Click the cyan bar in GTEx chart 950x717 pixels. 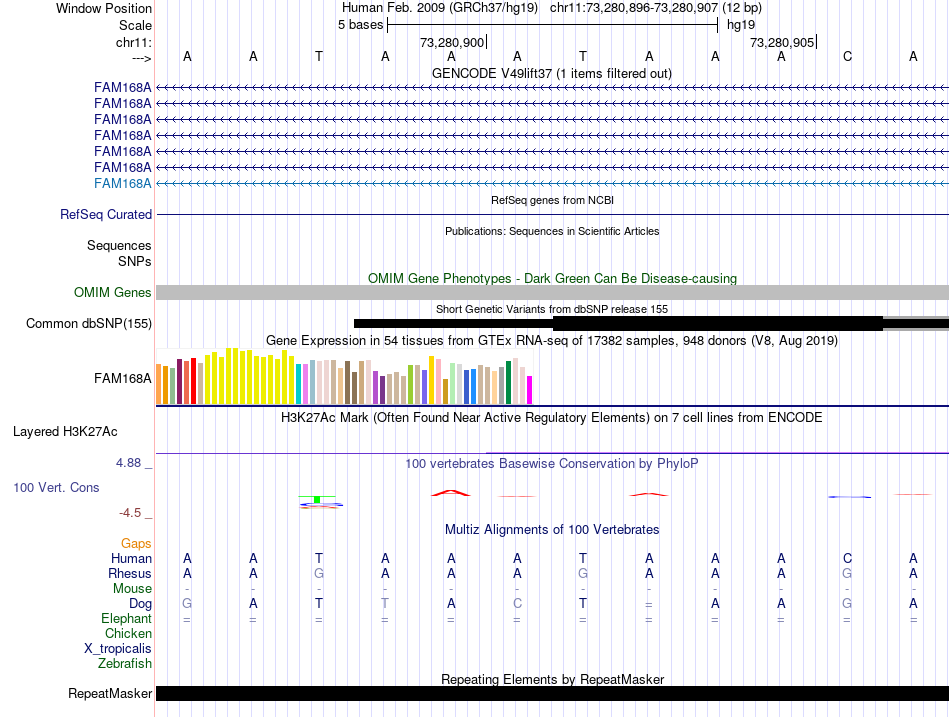(x=299, y=384)
